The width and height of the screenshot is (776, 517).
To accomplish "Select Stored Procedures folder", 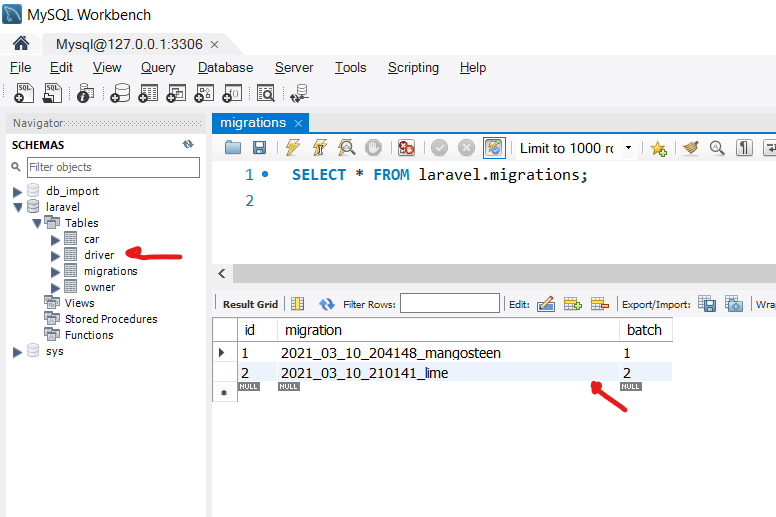I will 111,319.
